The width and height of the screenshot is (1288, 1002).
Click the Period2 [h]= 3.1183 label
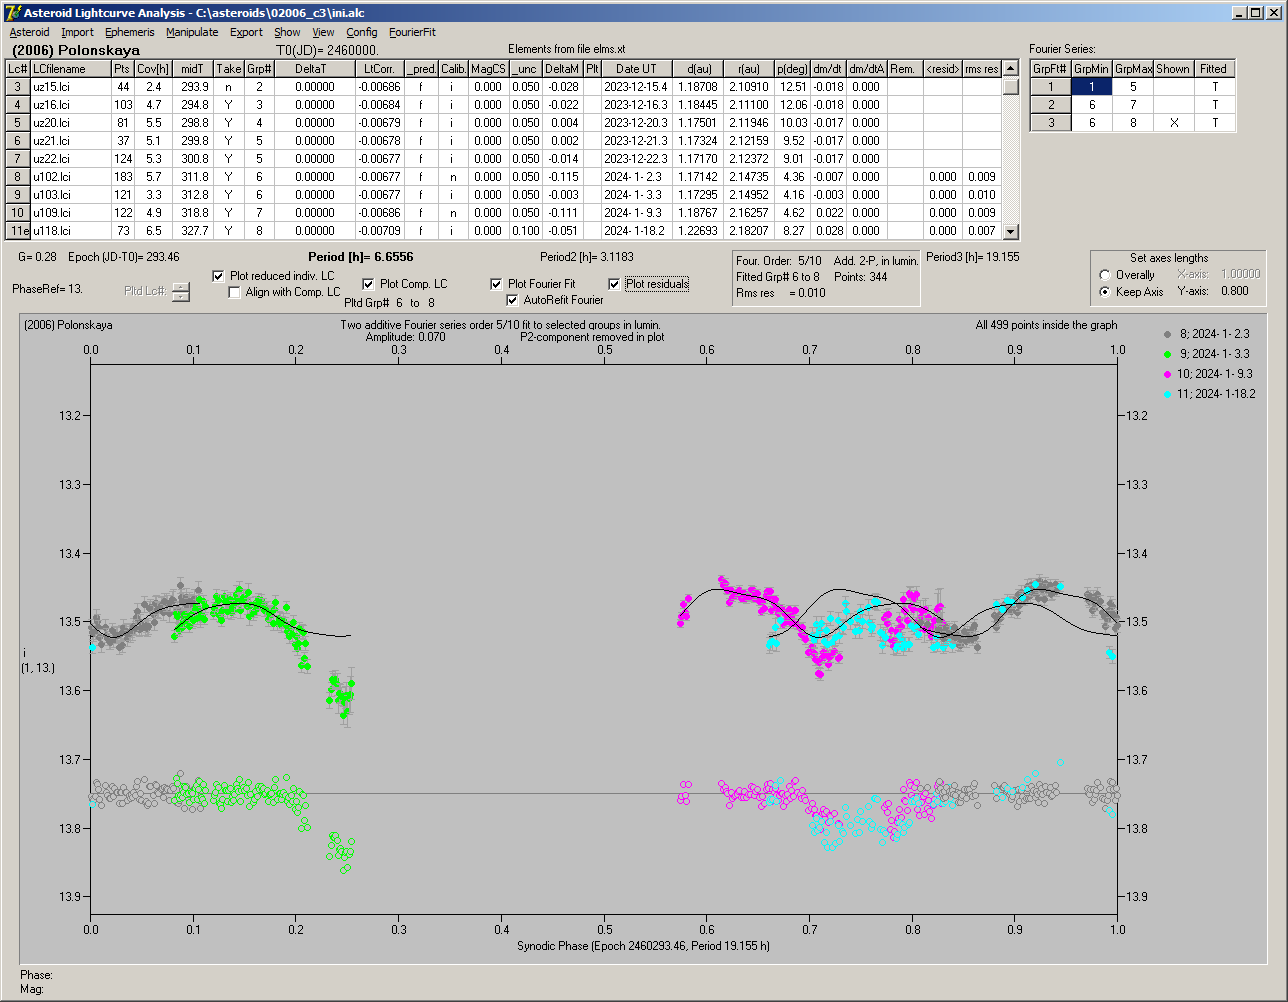pos(586,257)
